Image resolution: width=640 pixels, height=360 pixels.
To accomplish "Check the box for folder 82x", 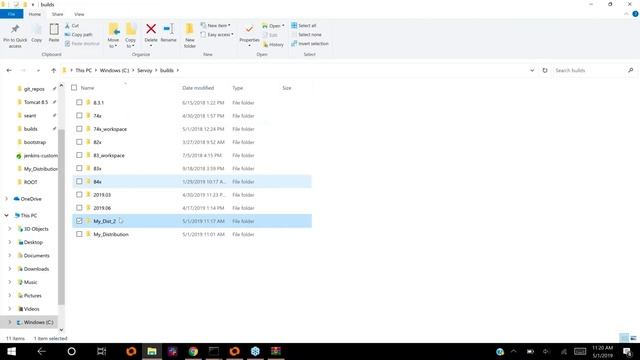I will coord(79,142).
